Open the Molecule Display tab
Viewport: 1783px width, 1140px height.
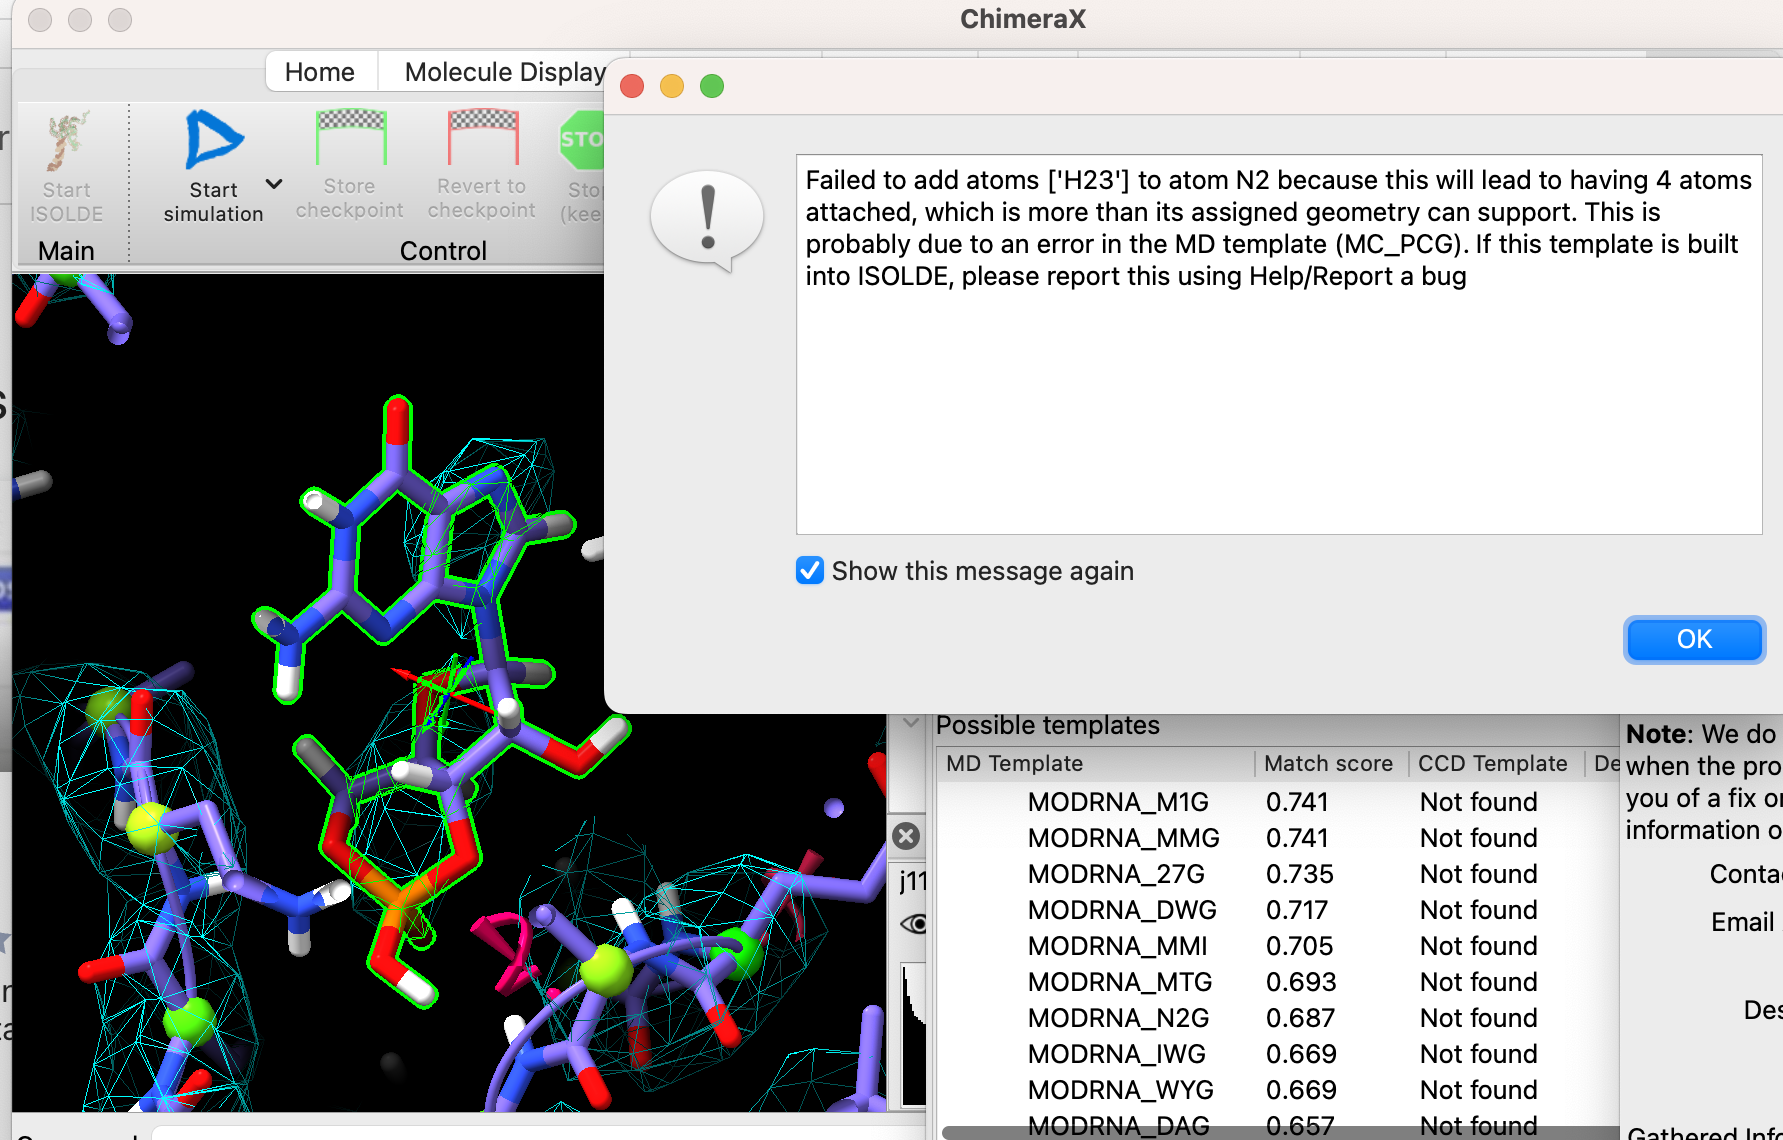tap(504, 72)
